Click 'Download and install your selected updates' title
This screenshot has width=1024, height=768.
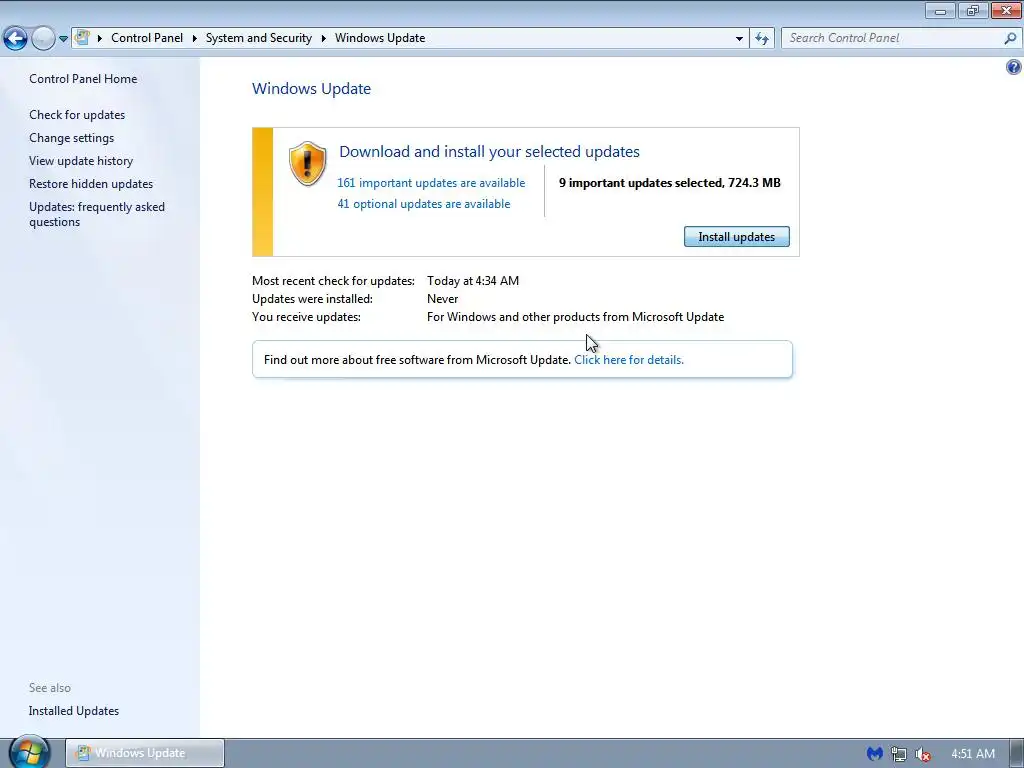[x=489, y=152]
